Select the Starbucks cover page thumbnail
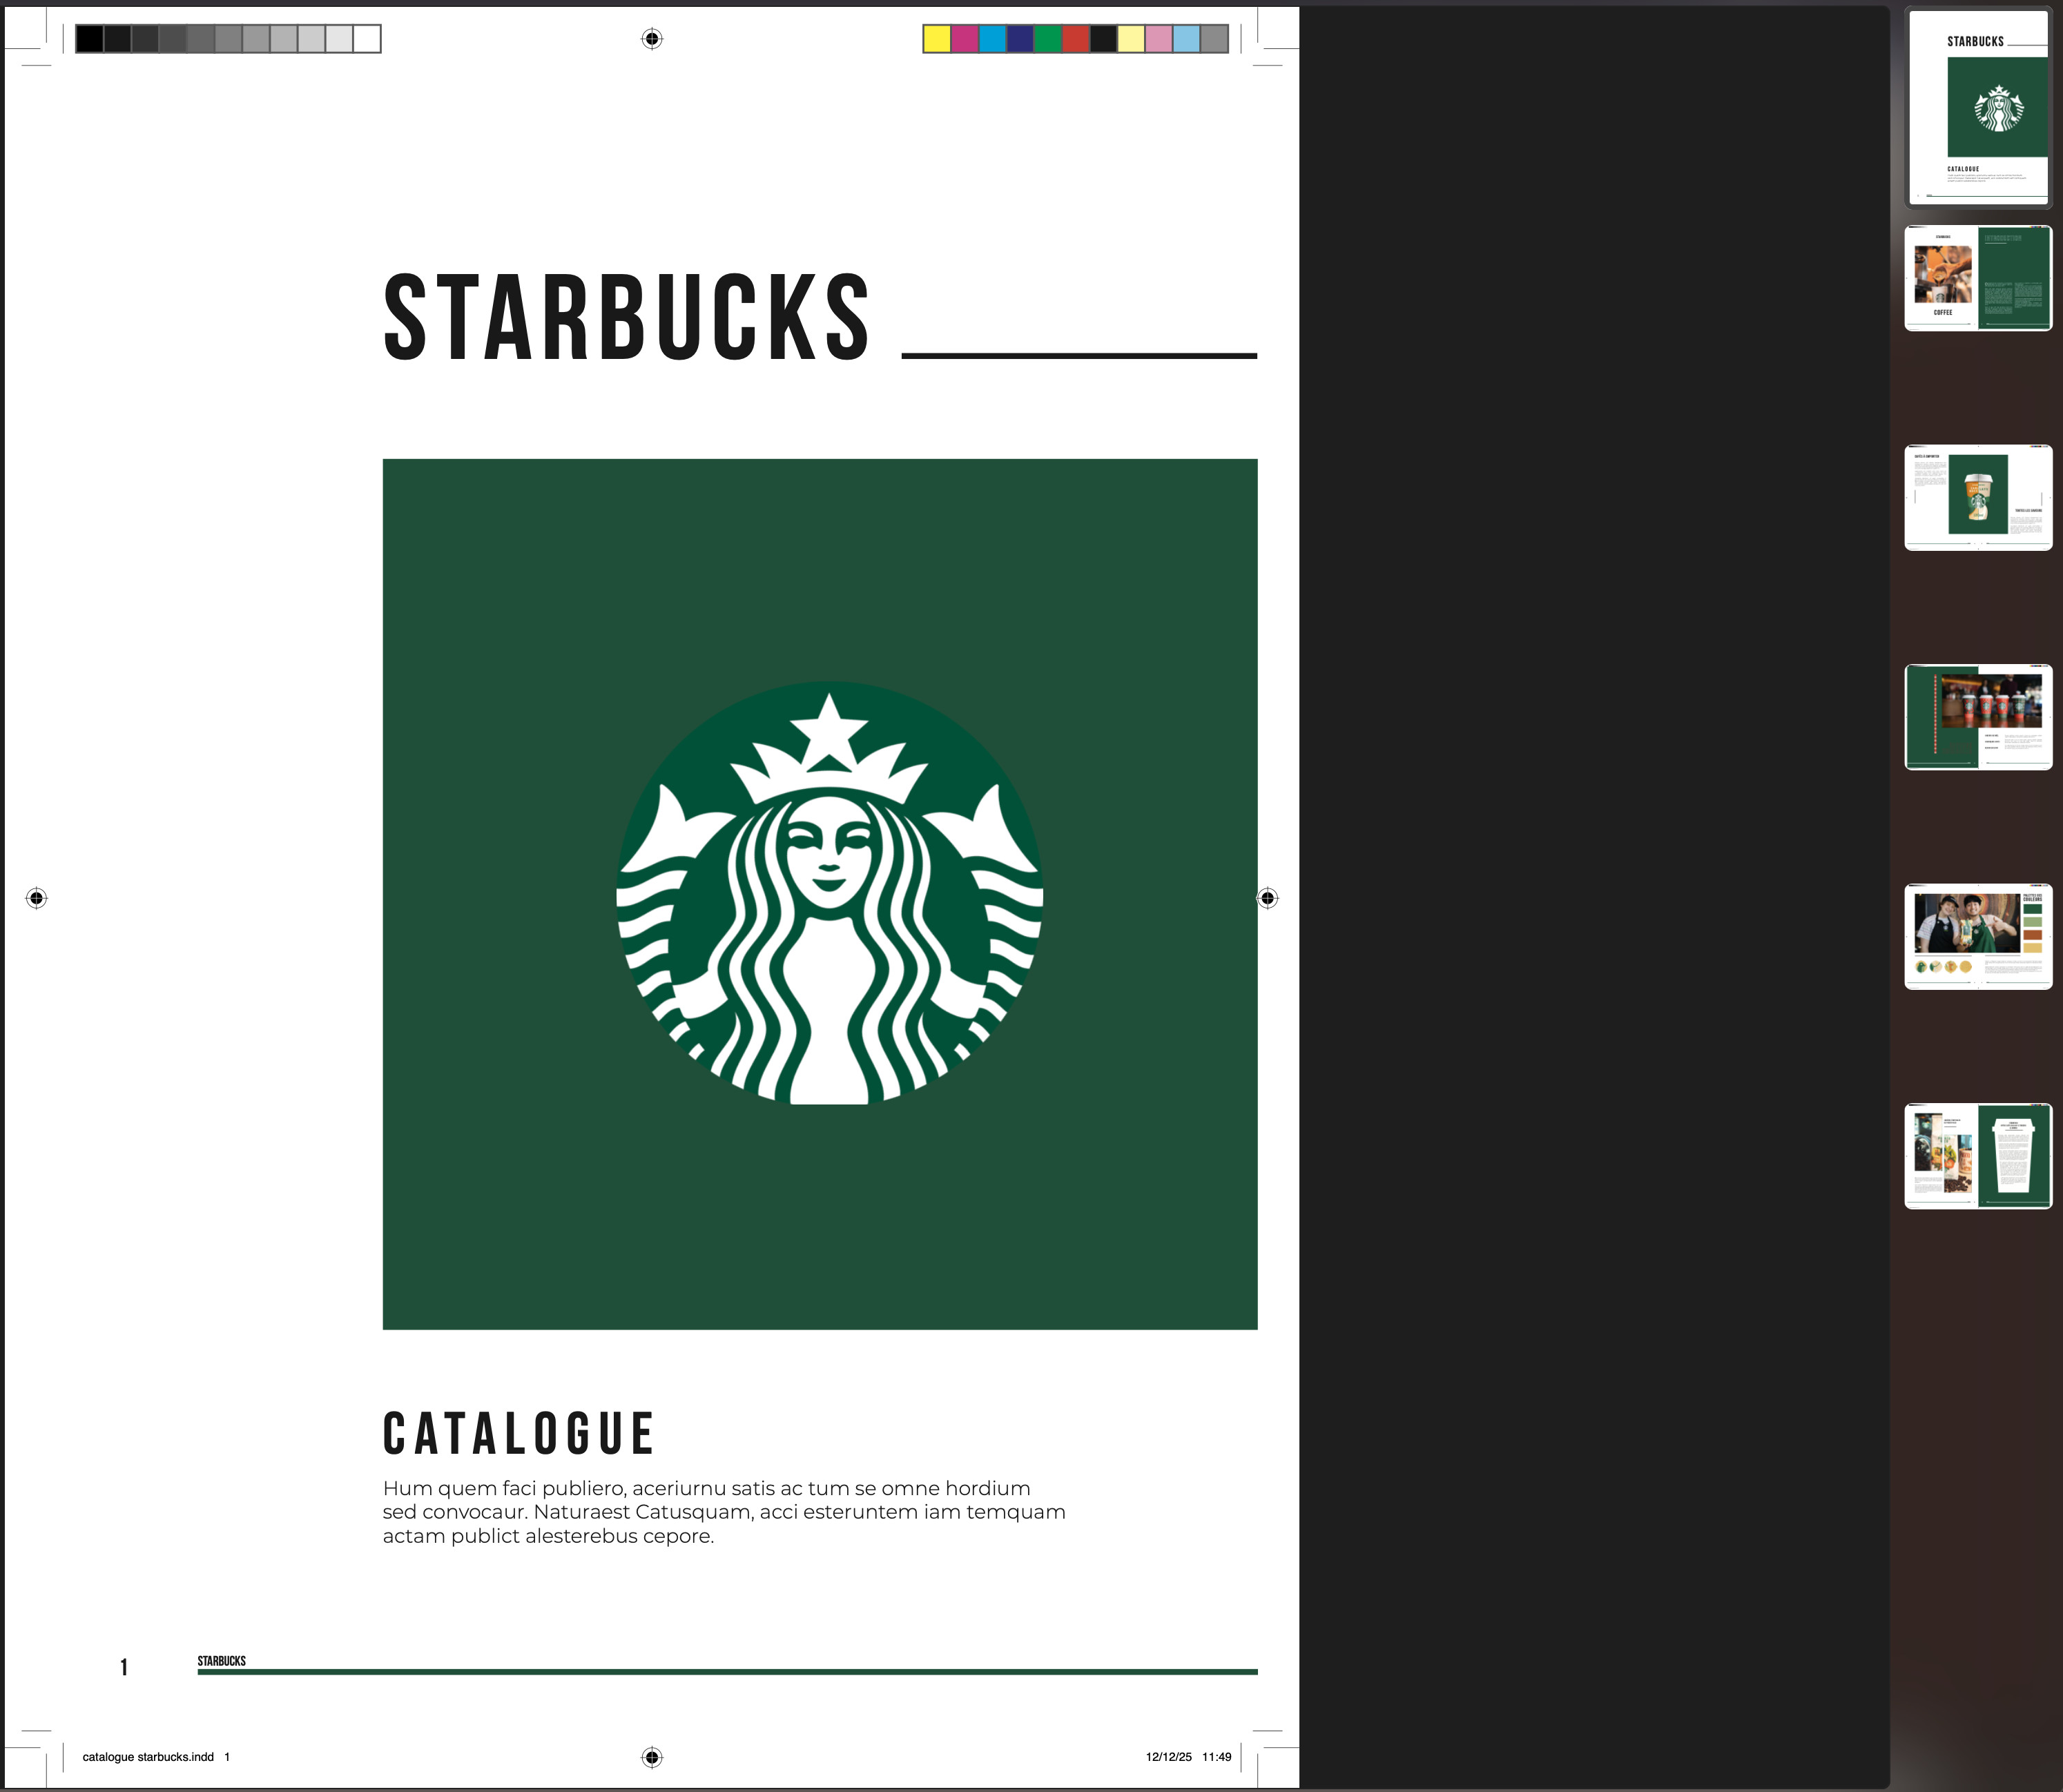 click(1978, 107)
